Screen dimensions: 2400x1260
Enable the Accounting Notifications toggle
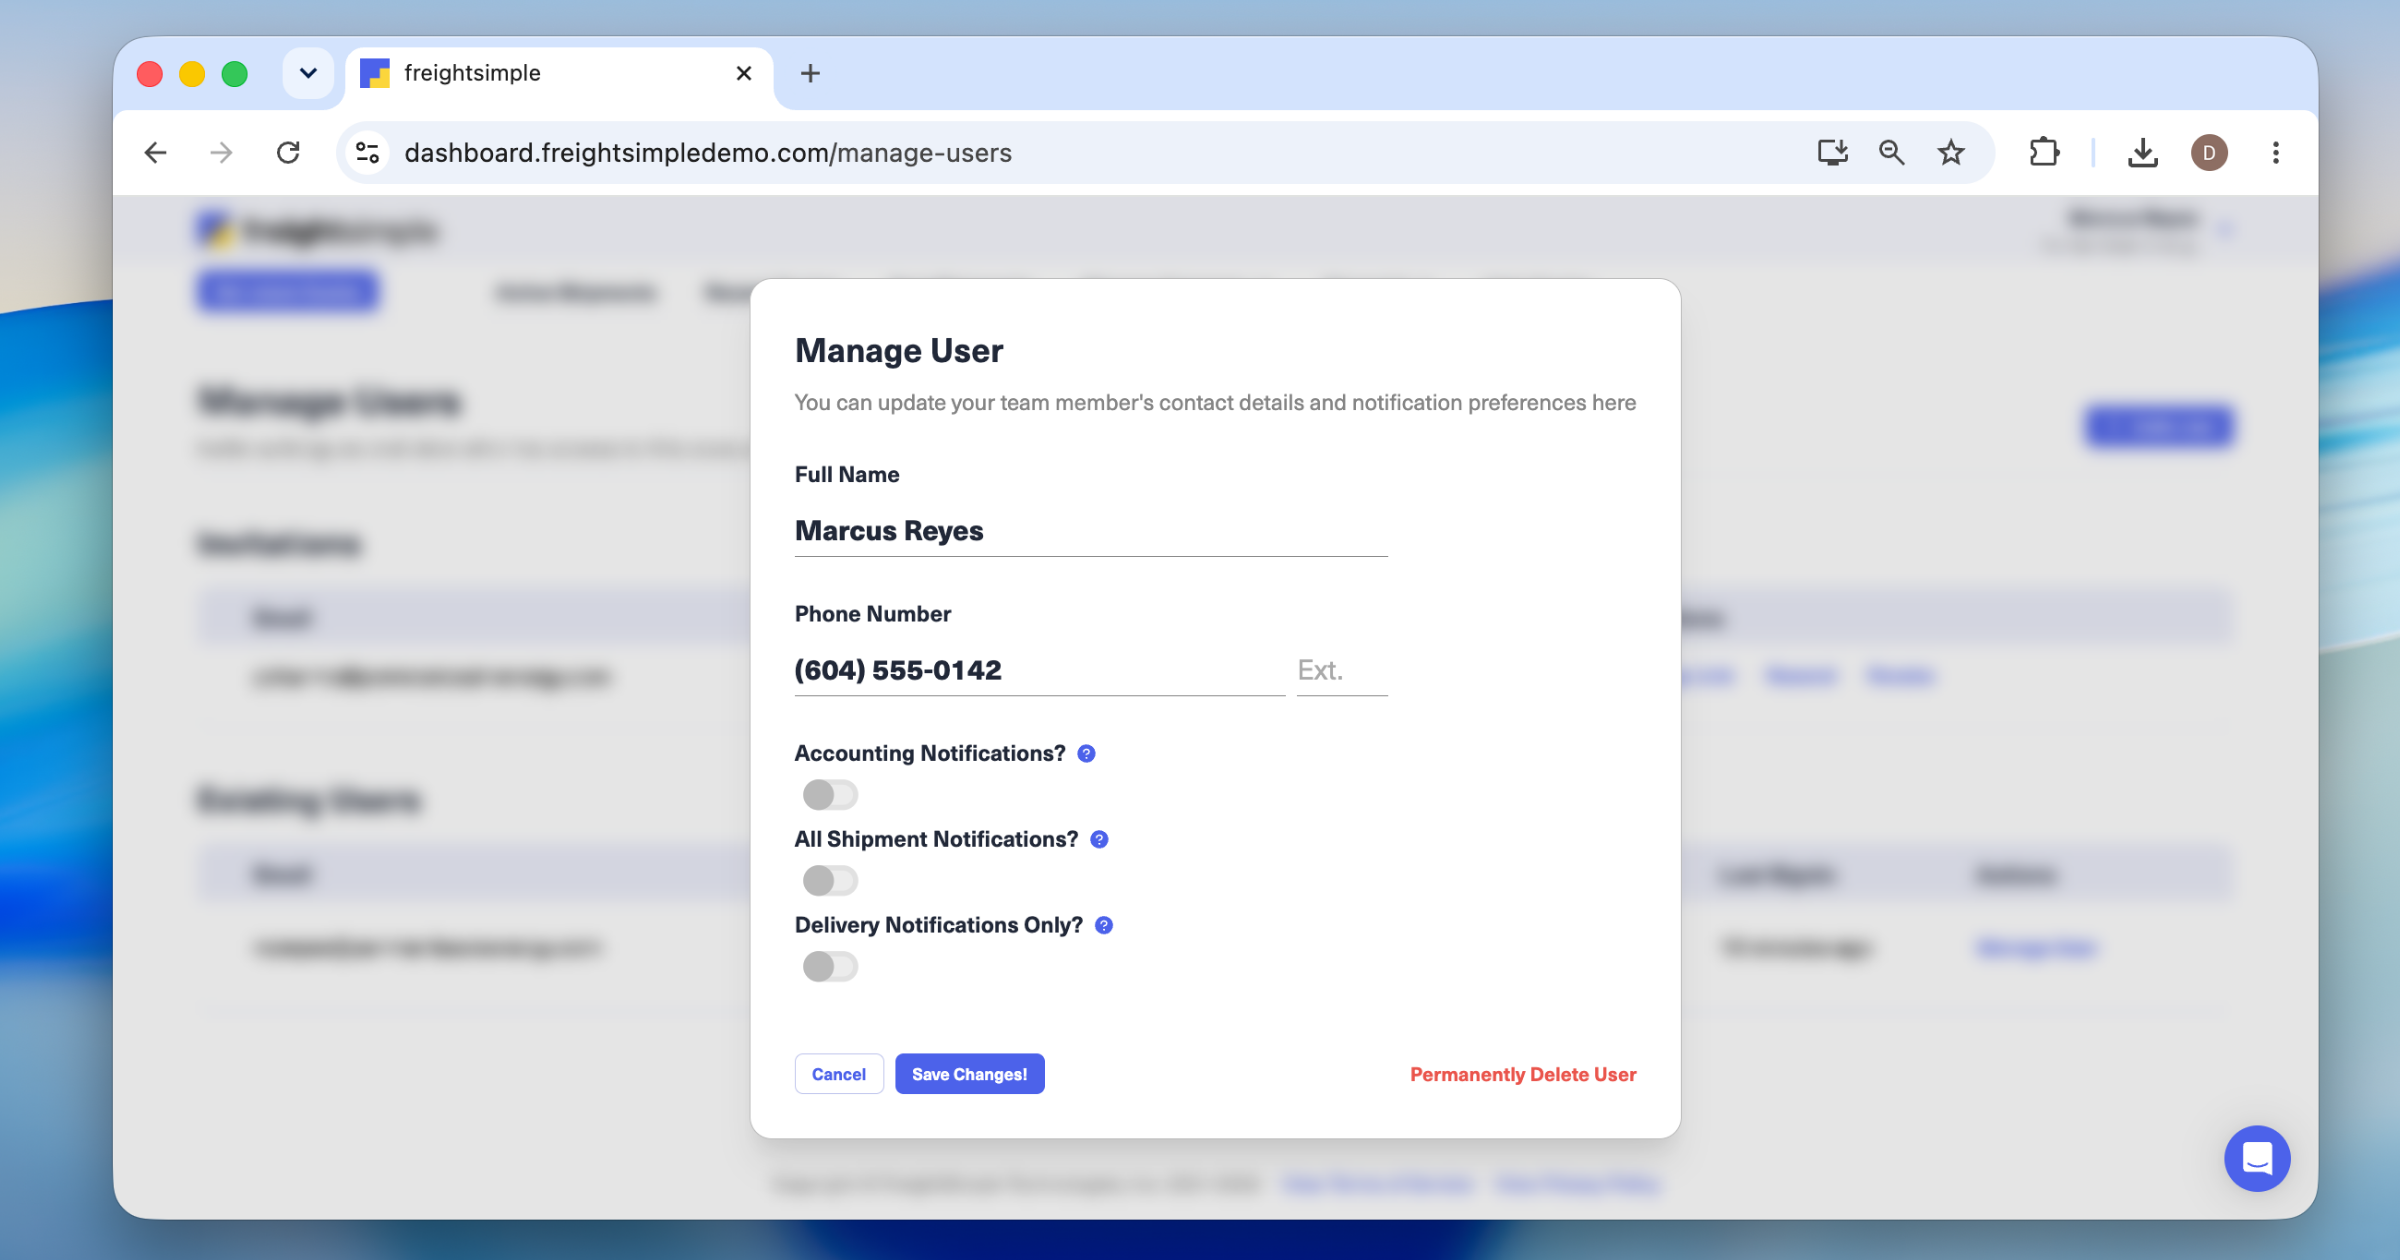pyautogui.click(x=830, y=796)
